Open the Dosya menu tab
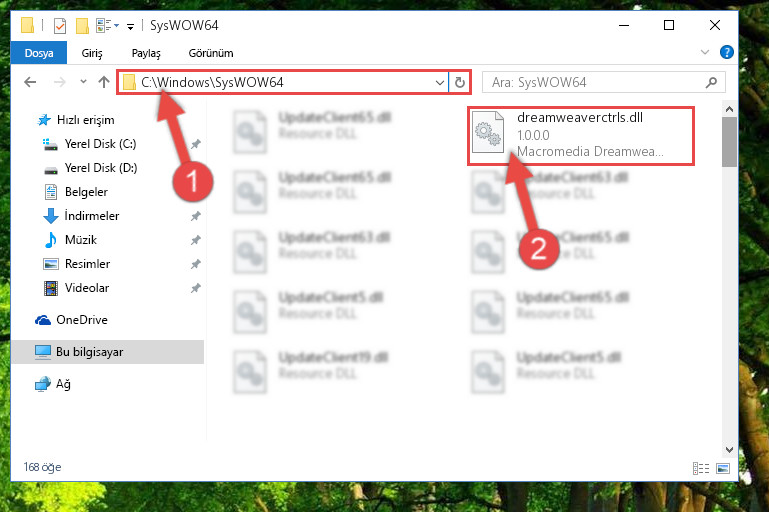The width and height of the screenshot is (769, 512). pyautogui.click(x=39, y=53)
